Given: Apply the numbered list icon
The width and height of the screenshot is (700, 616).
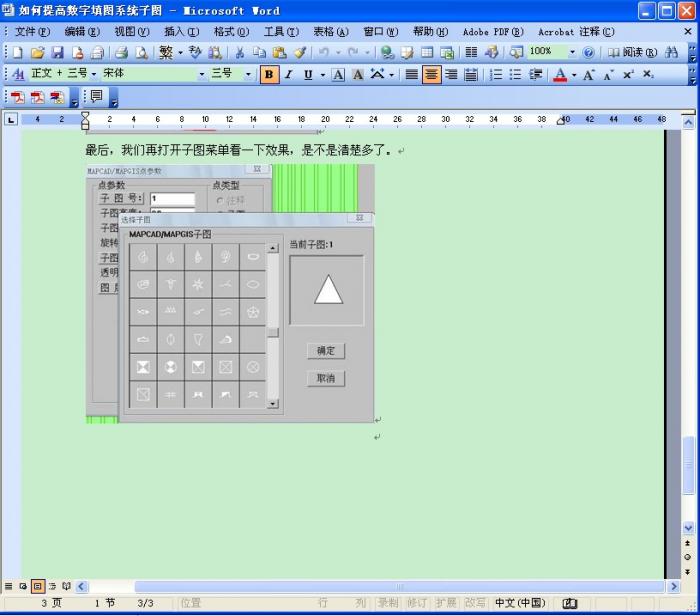Looking at the screenshot, I should 496,74.
